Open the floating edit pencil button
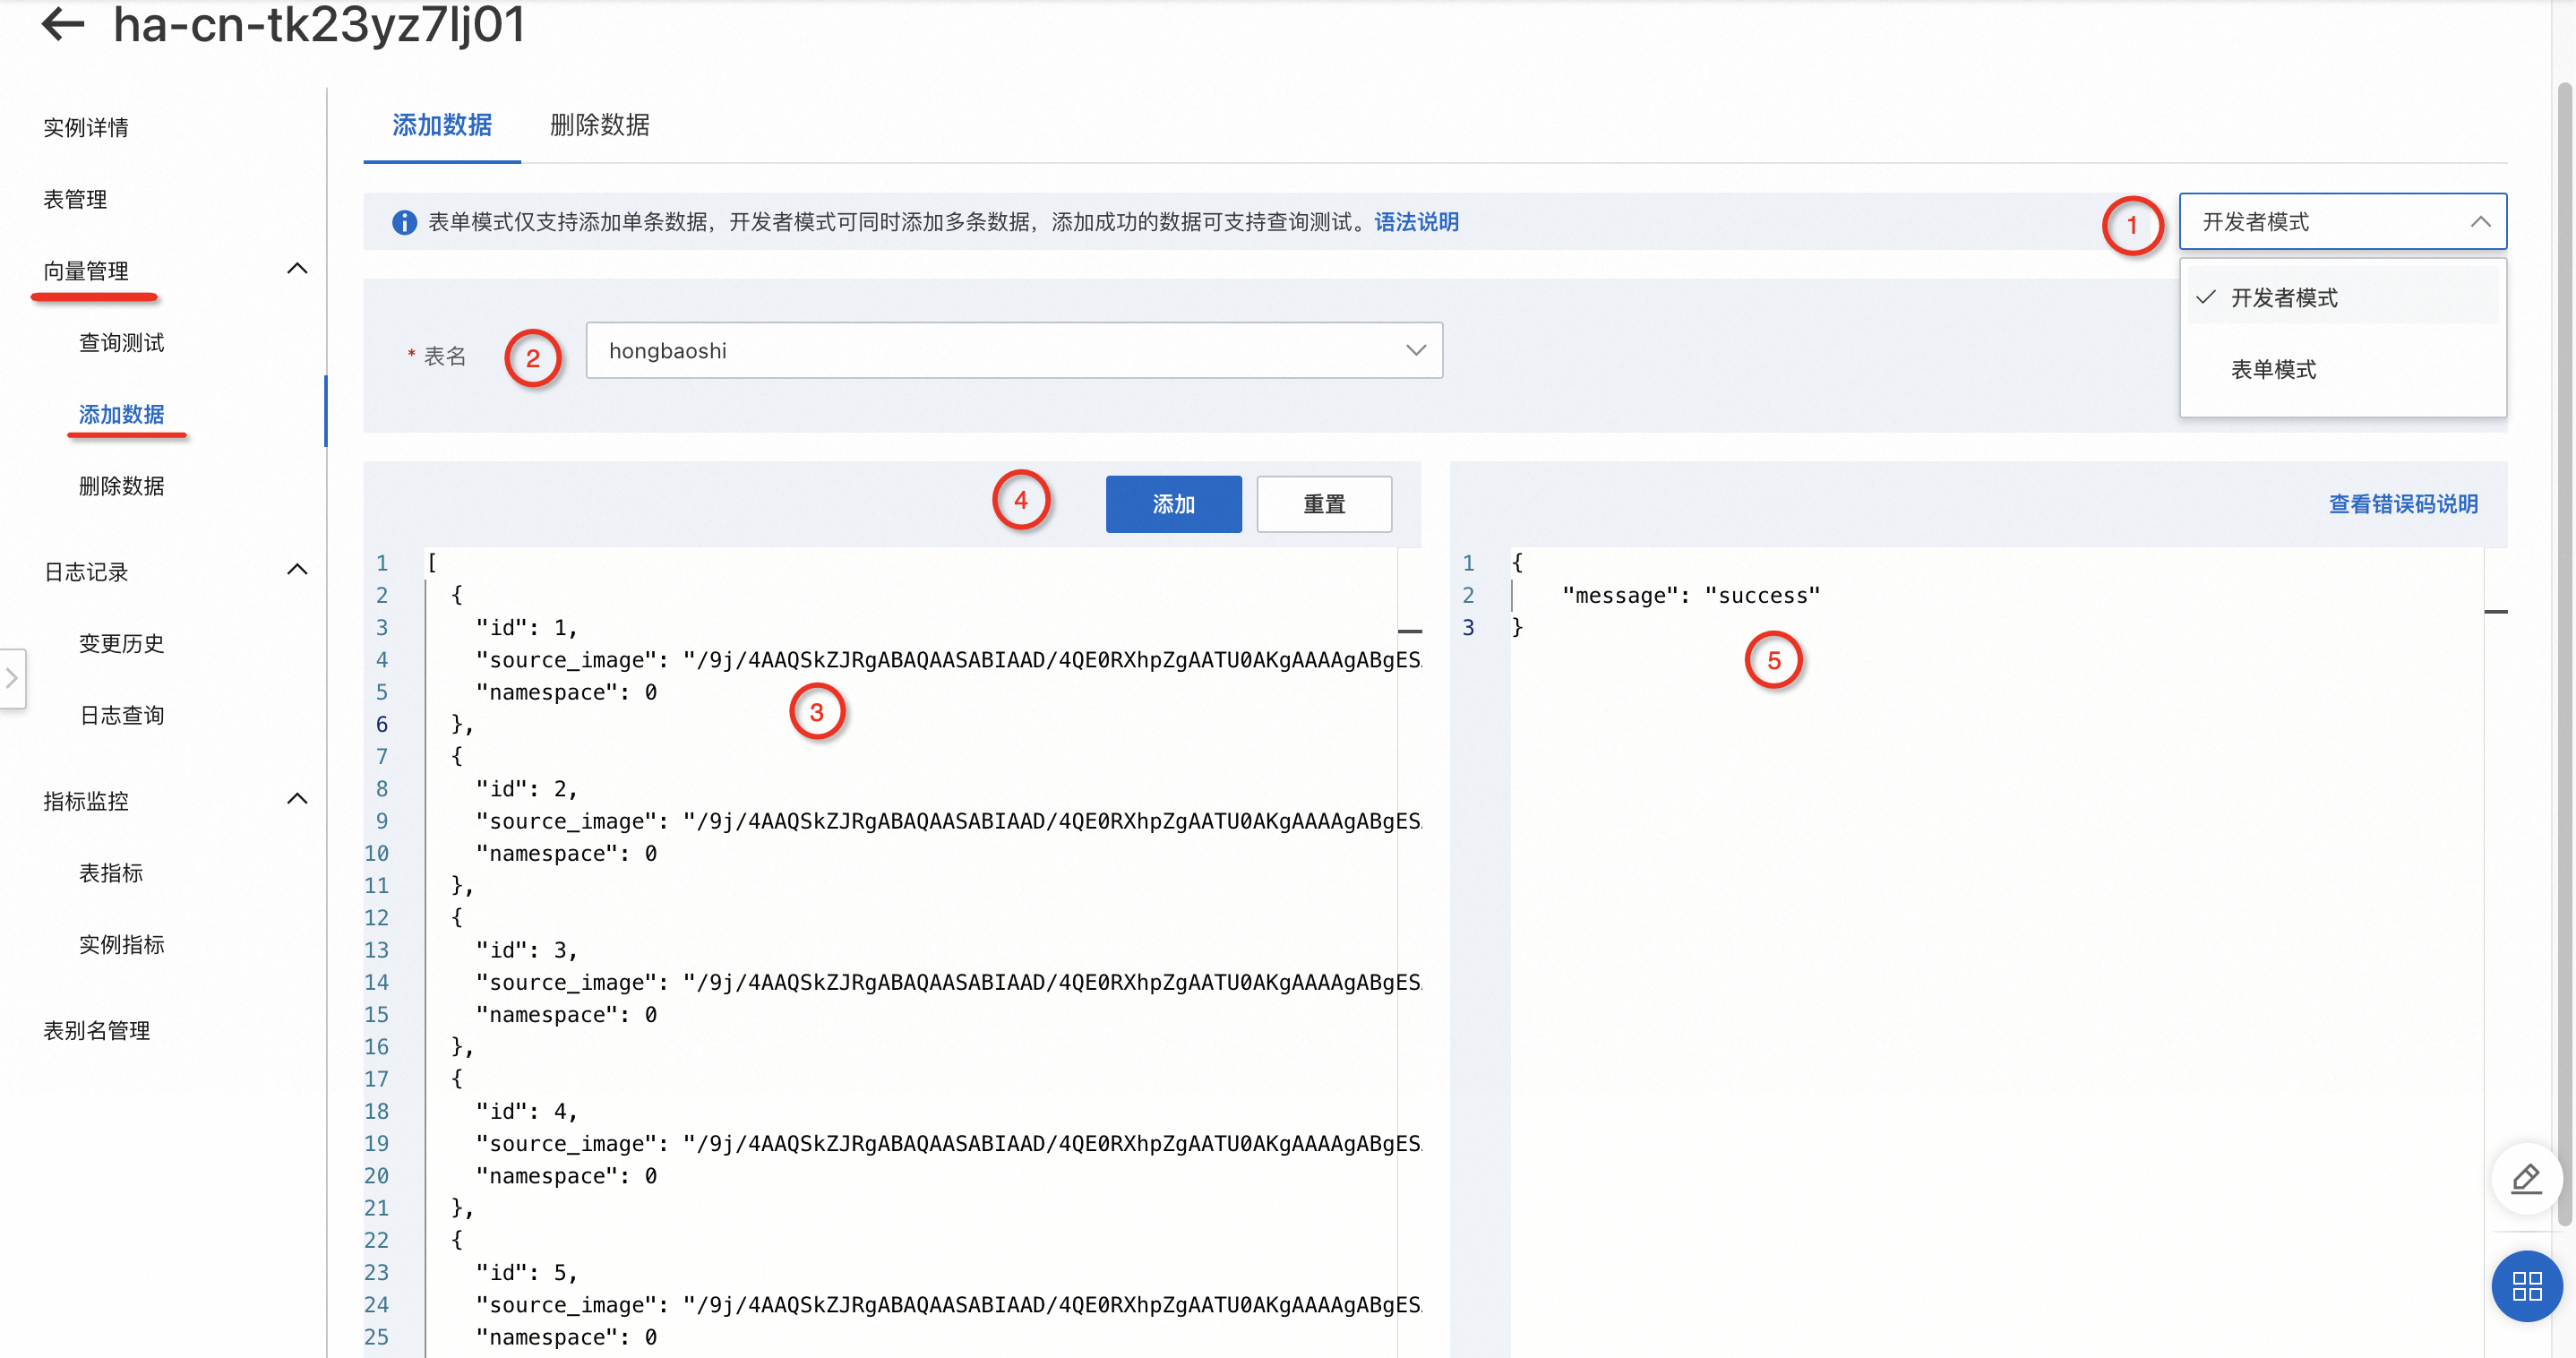 coord(2525,1179)
